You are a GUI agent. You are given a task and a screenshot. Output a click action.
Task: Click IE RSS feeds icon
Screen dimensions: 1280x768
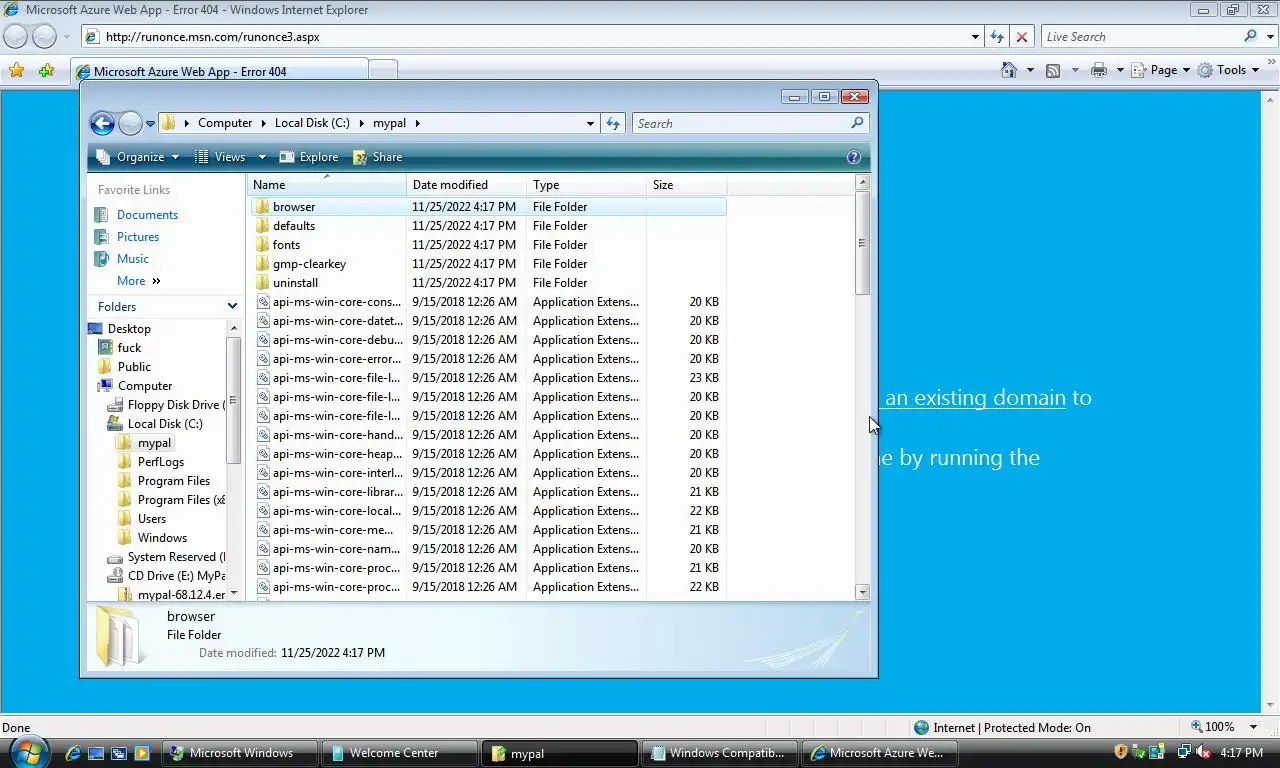click(x=1053, y=70)
